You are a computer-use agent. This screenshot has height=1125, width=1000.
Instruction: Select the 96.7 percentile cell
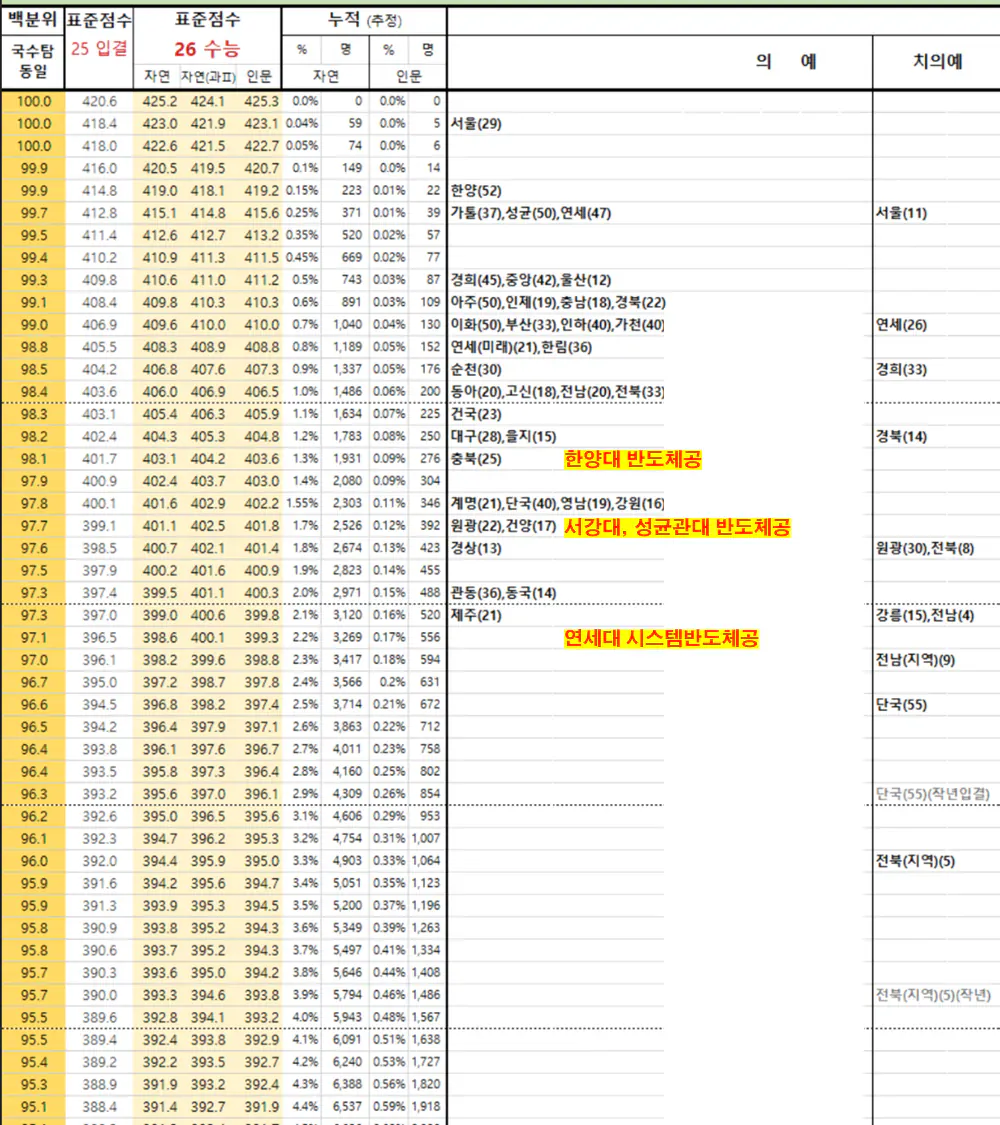point(34,682)
